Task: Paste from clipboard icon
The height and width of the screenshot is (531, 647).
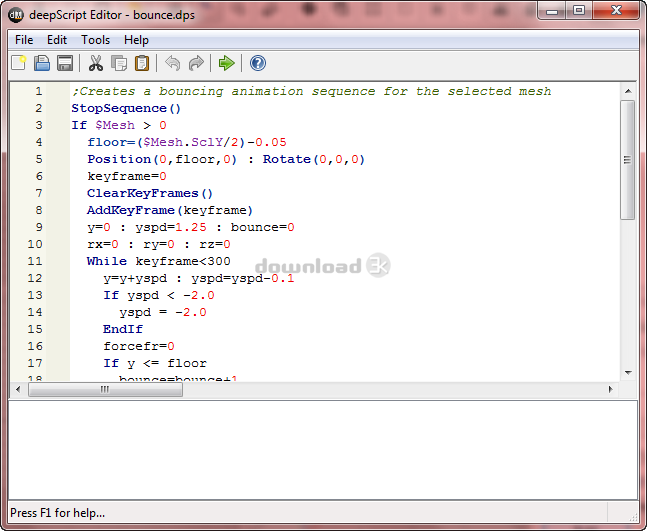Action: point(142,63)
